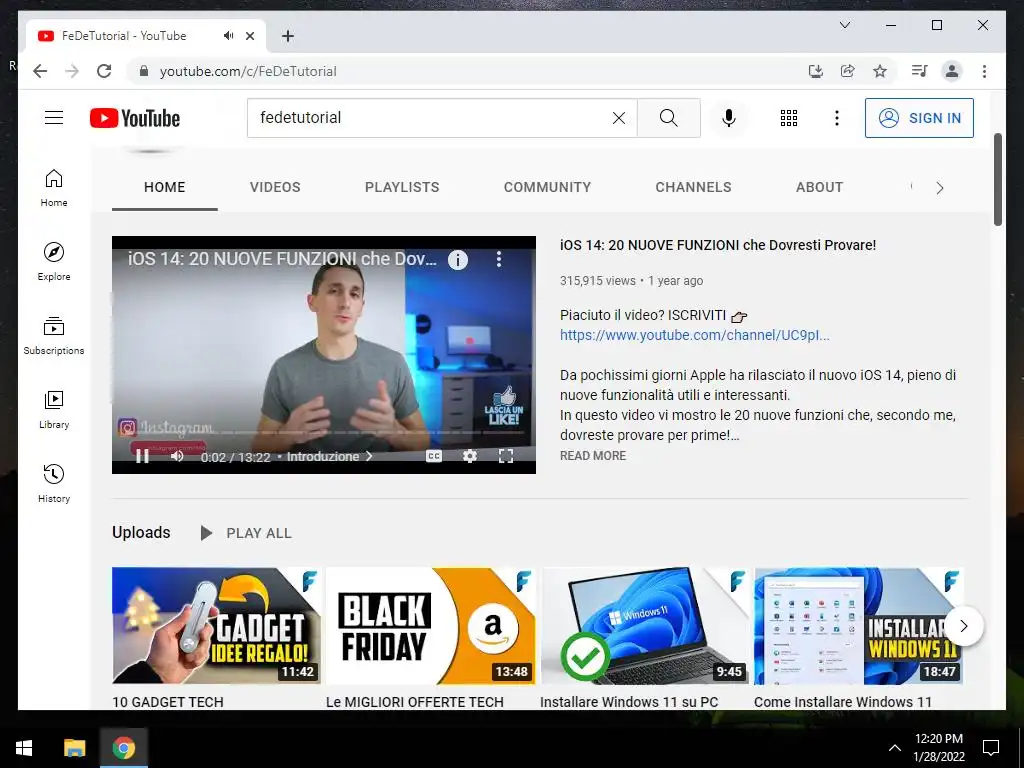This screenshot has height=768, width=1024.
Task: Toggle closed captions on the video
Action: [x=434, y=456]
